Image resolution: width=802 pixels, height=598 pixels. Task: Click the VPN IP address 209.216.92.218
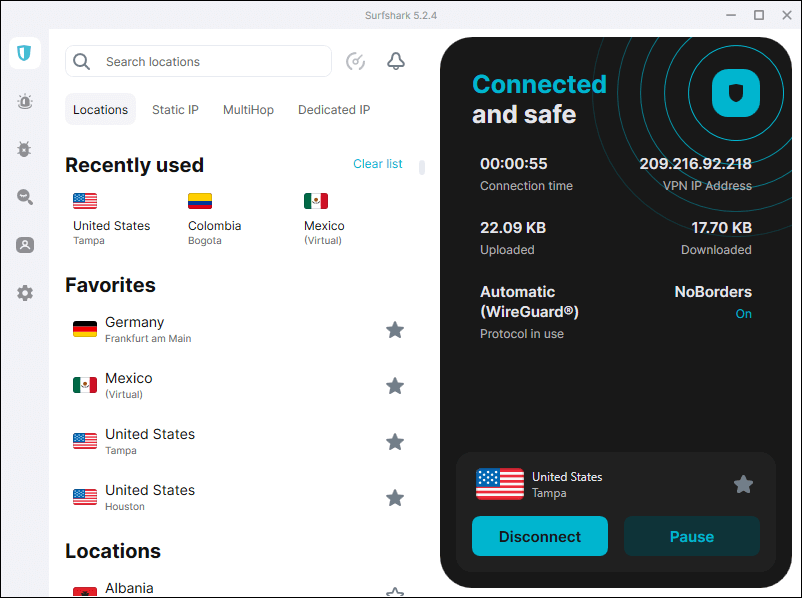(x=695, y=164)
